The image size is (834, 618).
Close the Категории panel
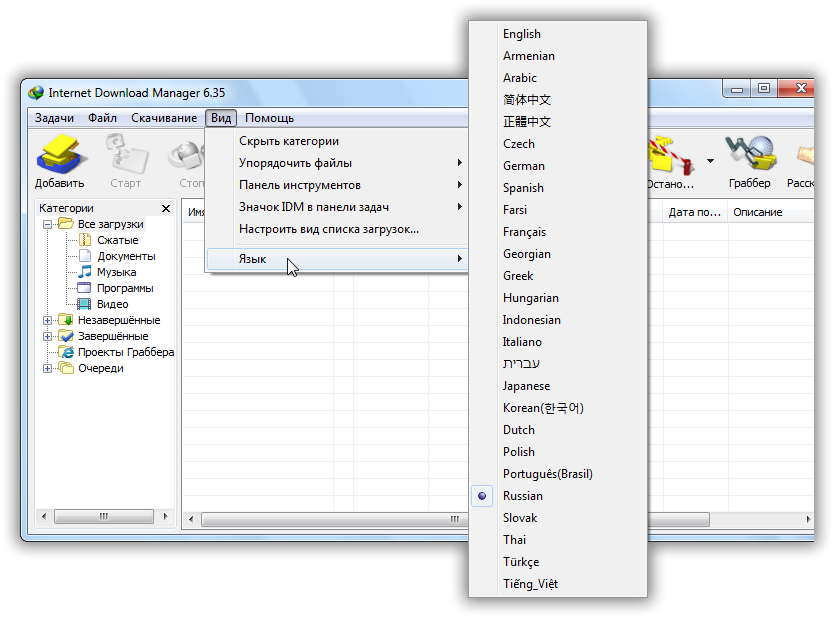tap(166, 208)
